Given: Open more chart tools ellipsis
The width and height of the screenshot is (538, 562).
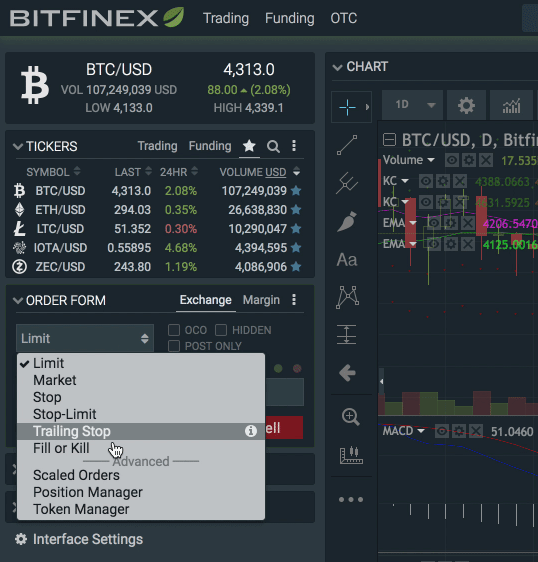Looking at the screenshot, I should (351, 499).
